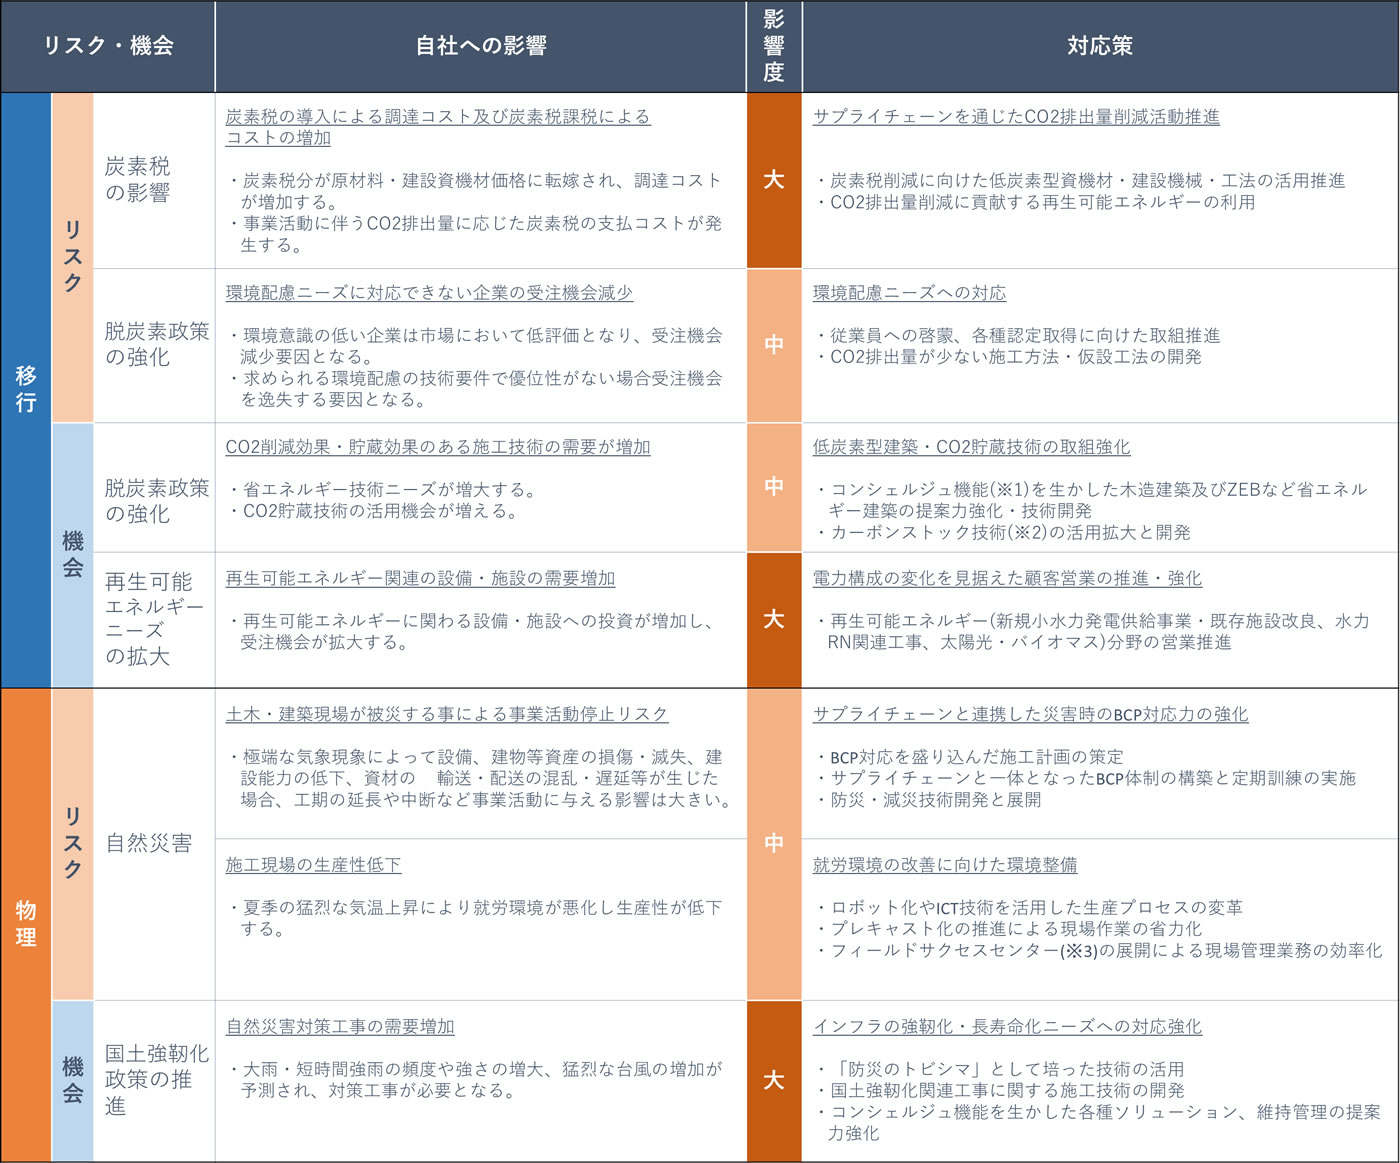Click heading 施工現場の生産性低下

click(x=313, y=865)
